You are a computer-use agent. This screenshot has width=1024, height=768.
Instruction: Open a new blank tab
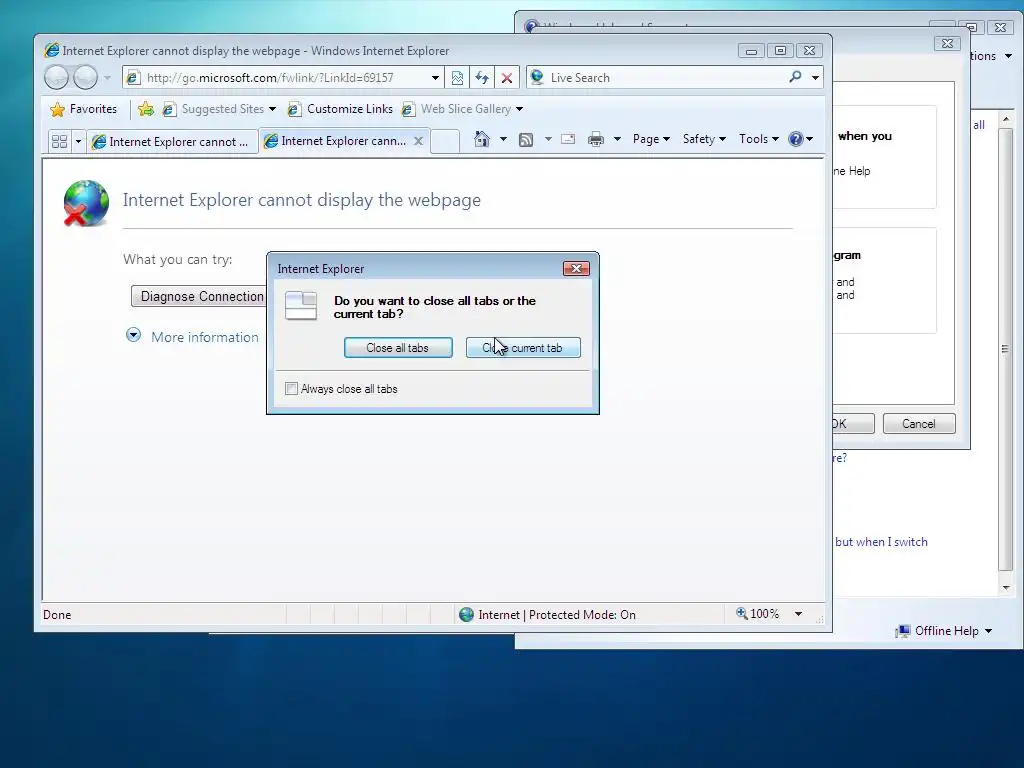[x=445, y=141]
